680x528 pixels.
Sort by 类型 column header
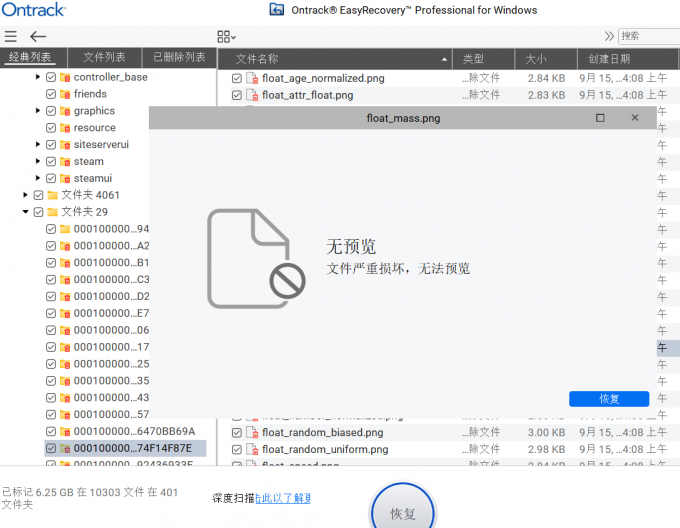point(484,59)
